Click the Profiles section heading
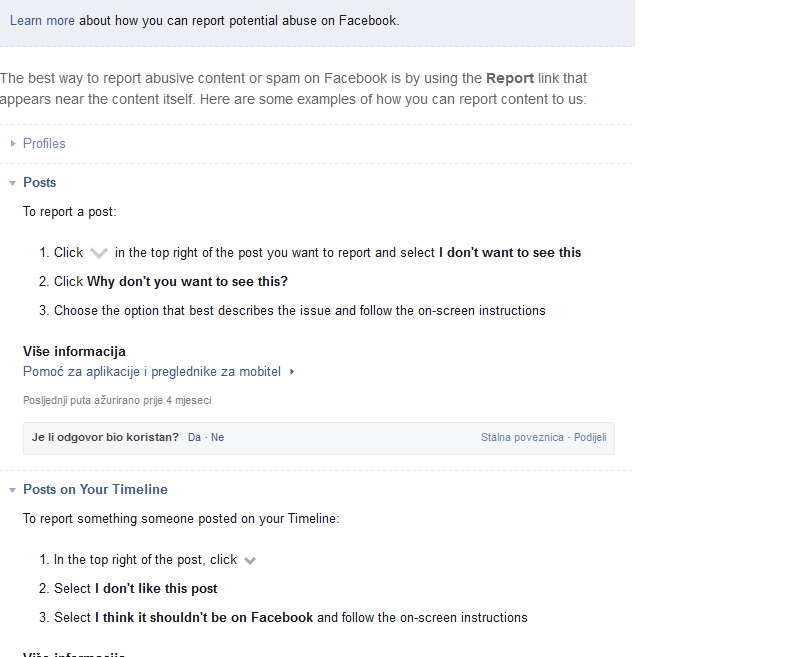Image resolution: width=802 pixels, height=657 pixels. (x=44, y=144)
